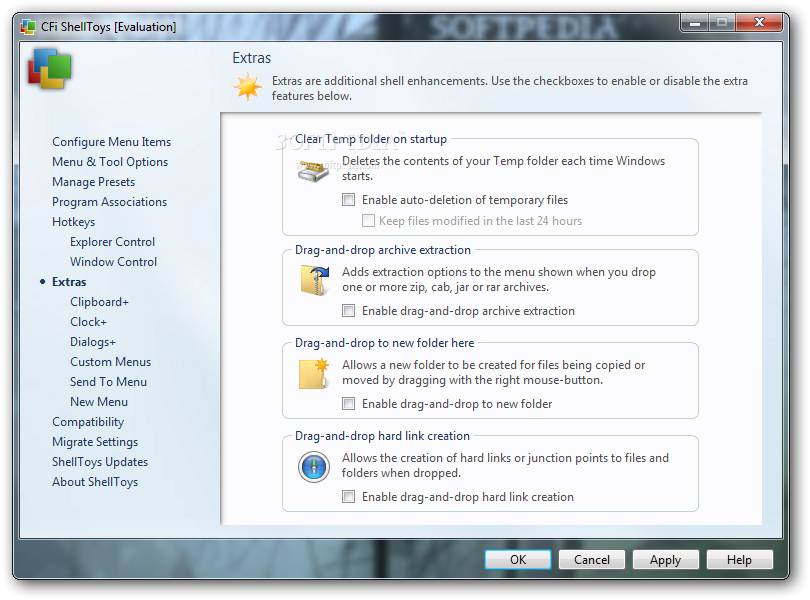The width and height of the screenshot is (810, 600).
Task: Click the Apply button
Action: coord(665,560)
